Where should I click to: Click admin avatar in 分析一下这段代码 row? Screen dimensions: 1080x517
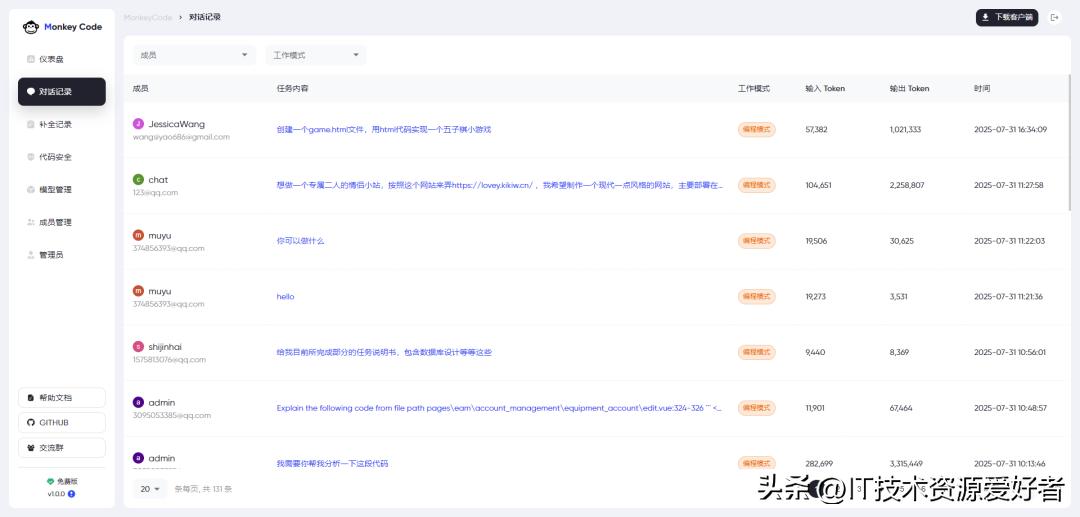tap(138, 458)
